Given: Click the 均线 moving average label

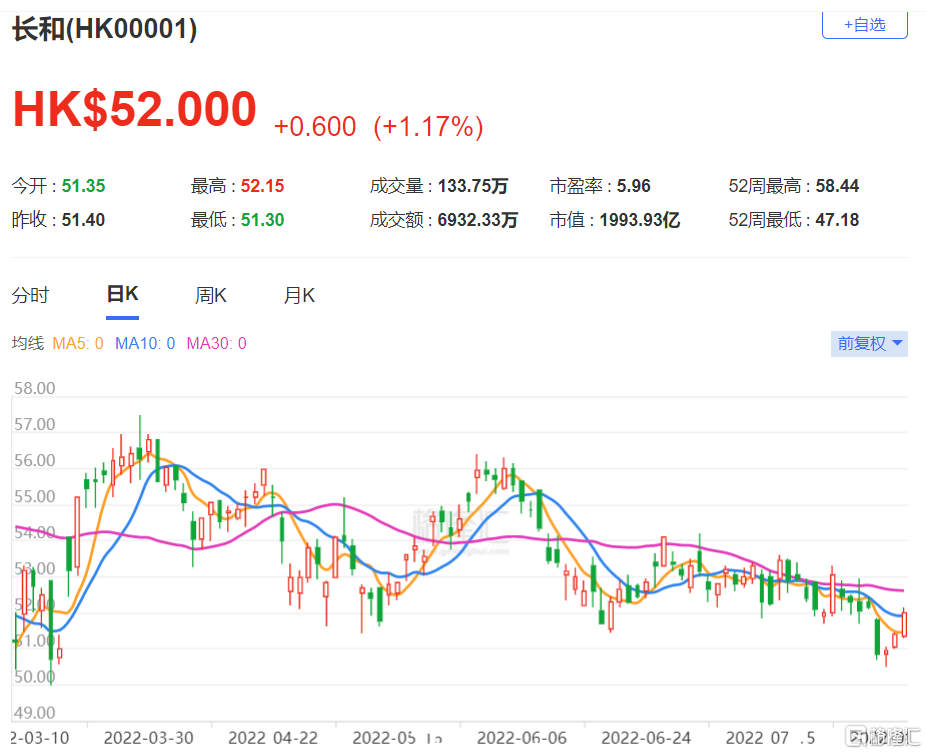Looking at the screenshot, I should point(28,344).
